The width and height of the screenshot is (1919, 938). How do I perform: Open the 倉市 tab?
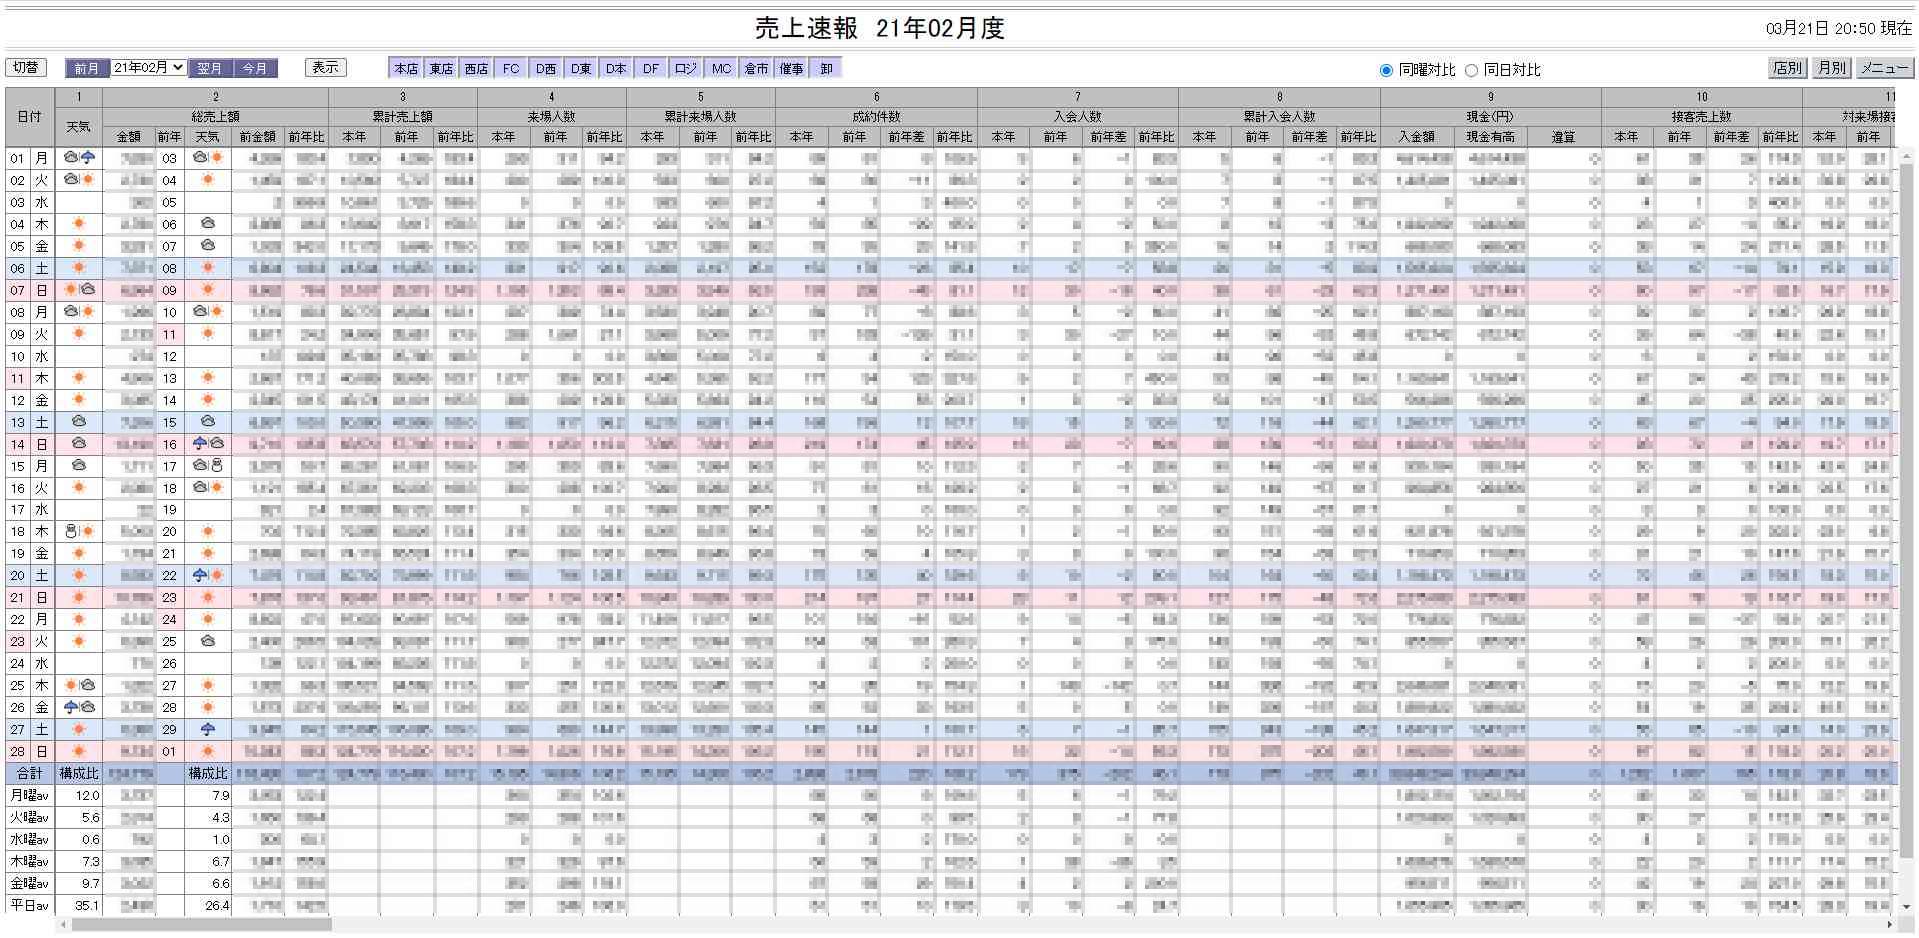pyautogui.click(x=756, y=68)
